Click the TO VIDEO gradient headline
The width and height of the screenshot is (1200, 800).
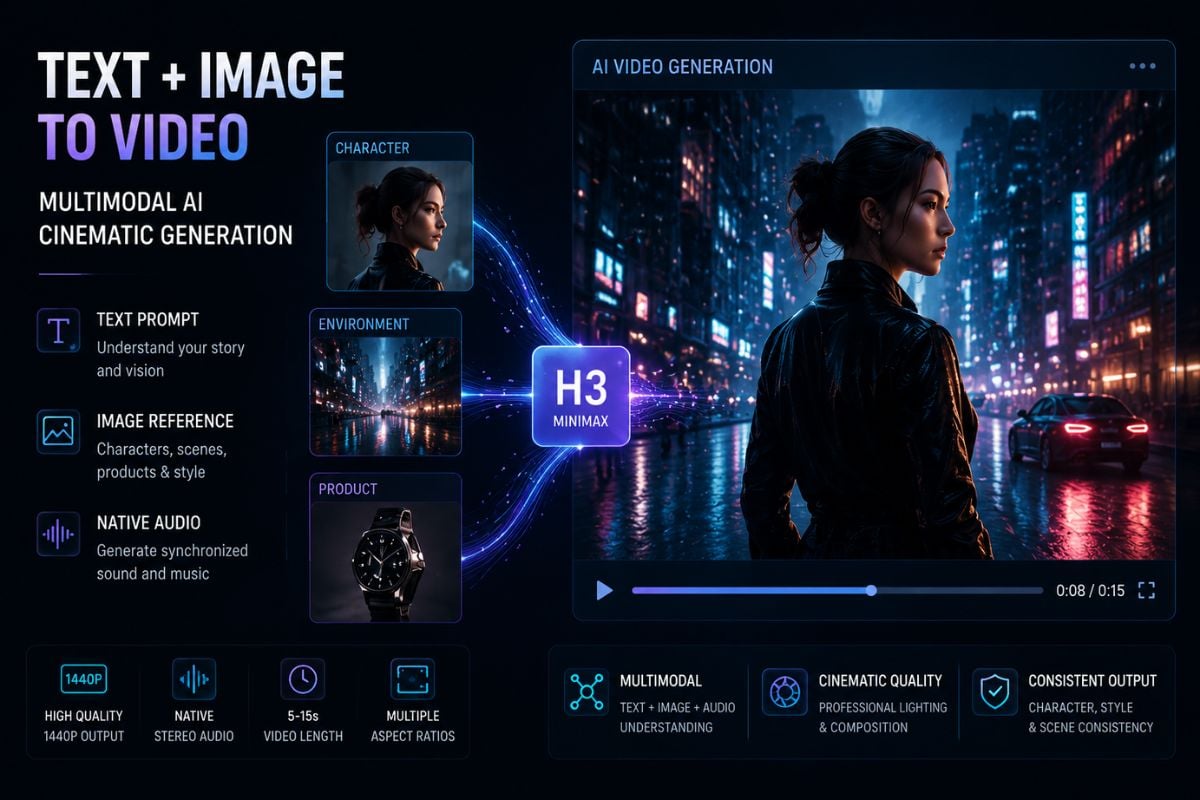point(143,137)
